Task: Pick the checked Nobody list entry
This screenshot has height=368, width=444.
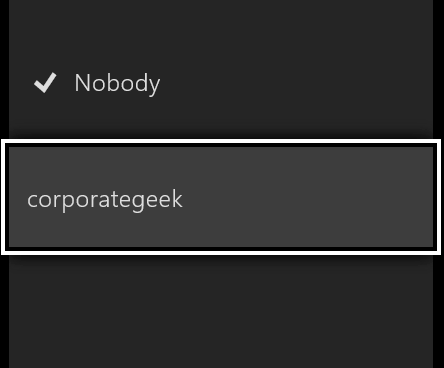Action: tap(221, 83)
